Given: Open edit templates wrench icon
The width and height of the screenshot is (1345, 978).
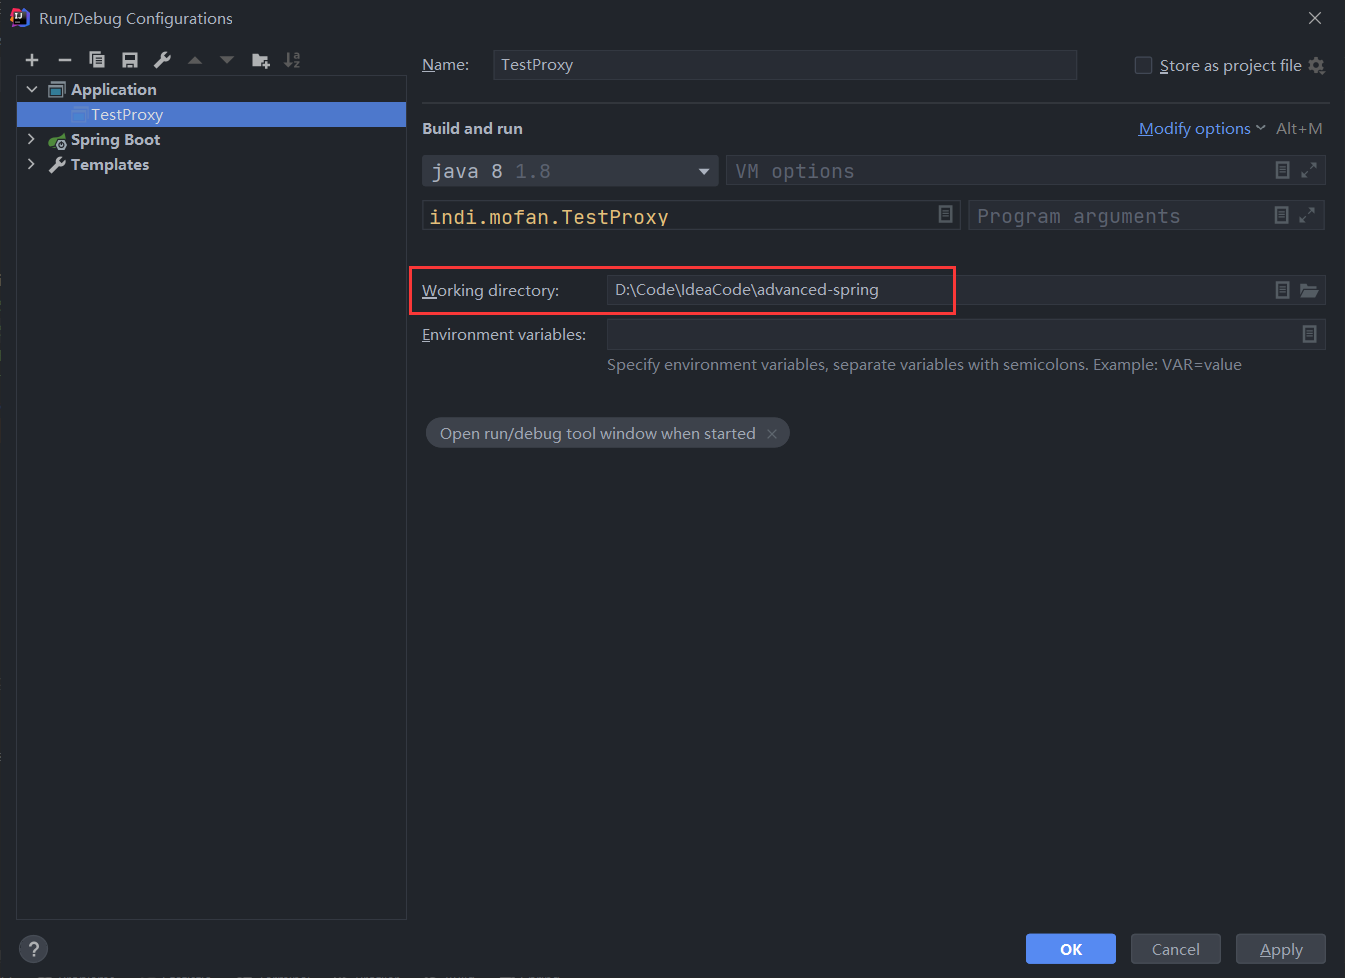Looking at the screenshot, I should [x=162, y=60].
